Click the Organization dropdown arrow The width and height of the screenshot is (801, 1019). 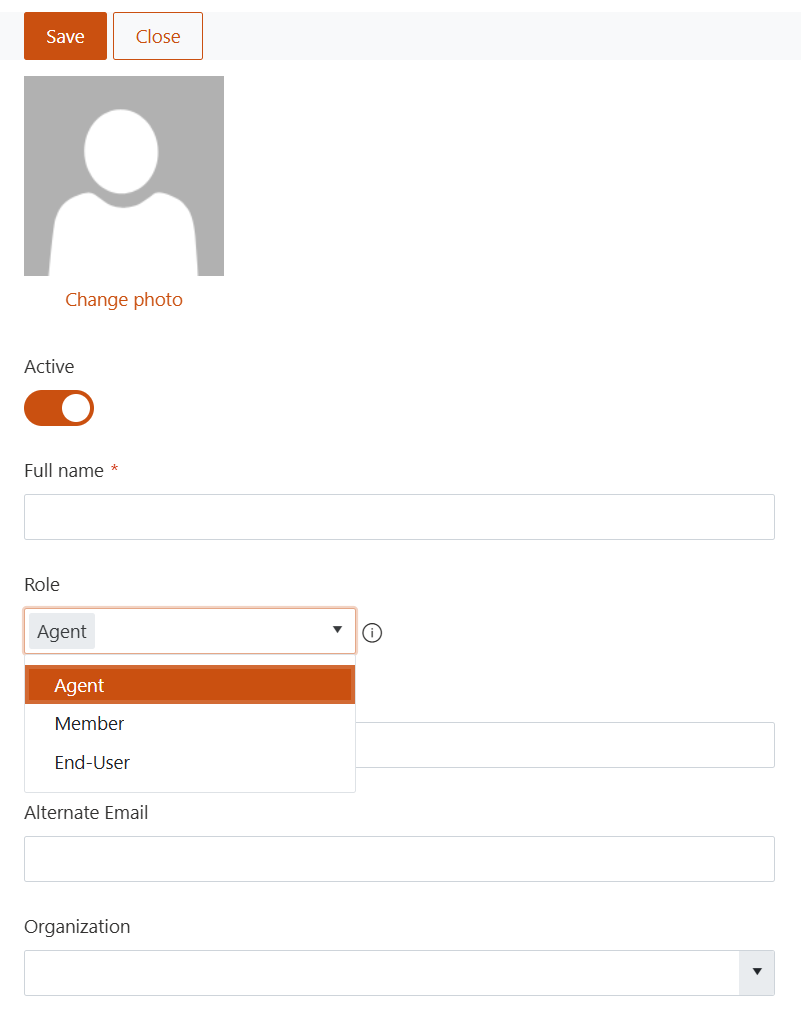coord(758,972)
